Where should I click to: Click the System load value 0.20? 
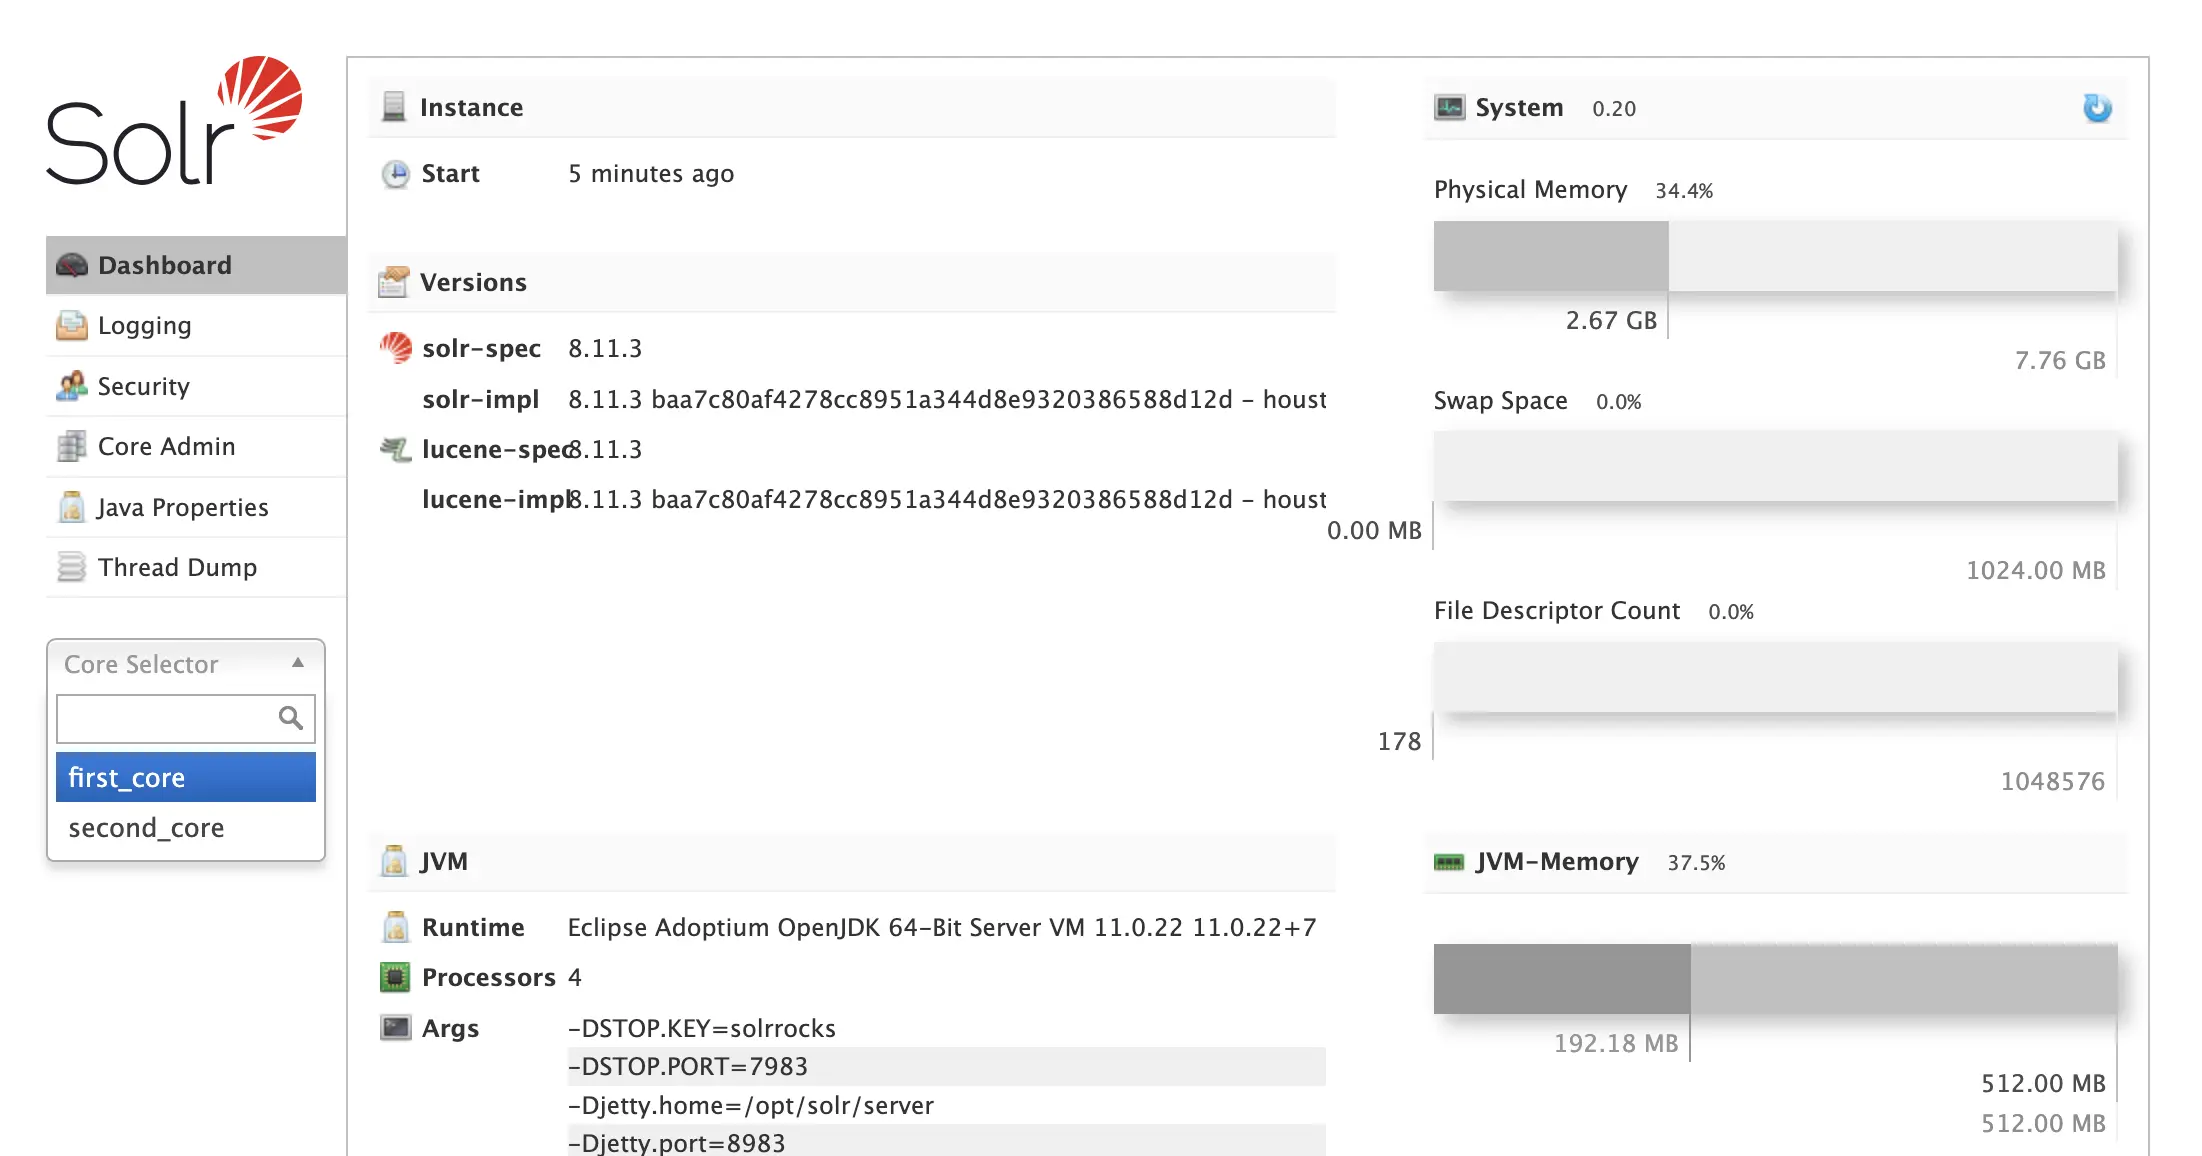[x=1614, y=108]
